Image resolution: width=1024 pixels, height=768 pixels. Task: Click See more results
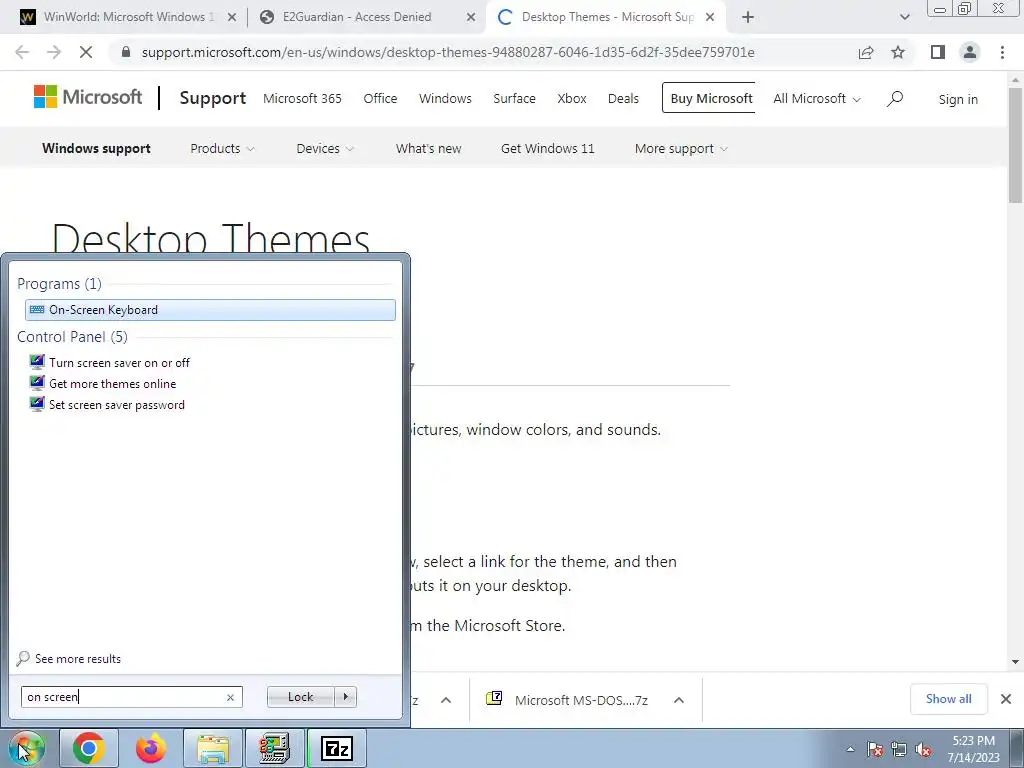69,658
